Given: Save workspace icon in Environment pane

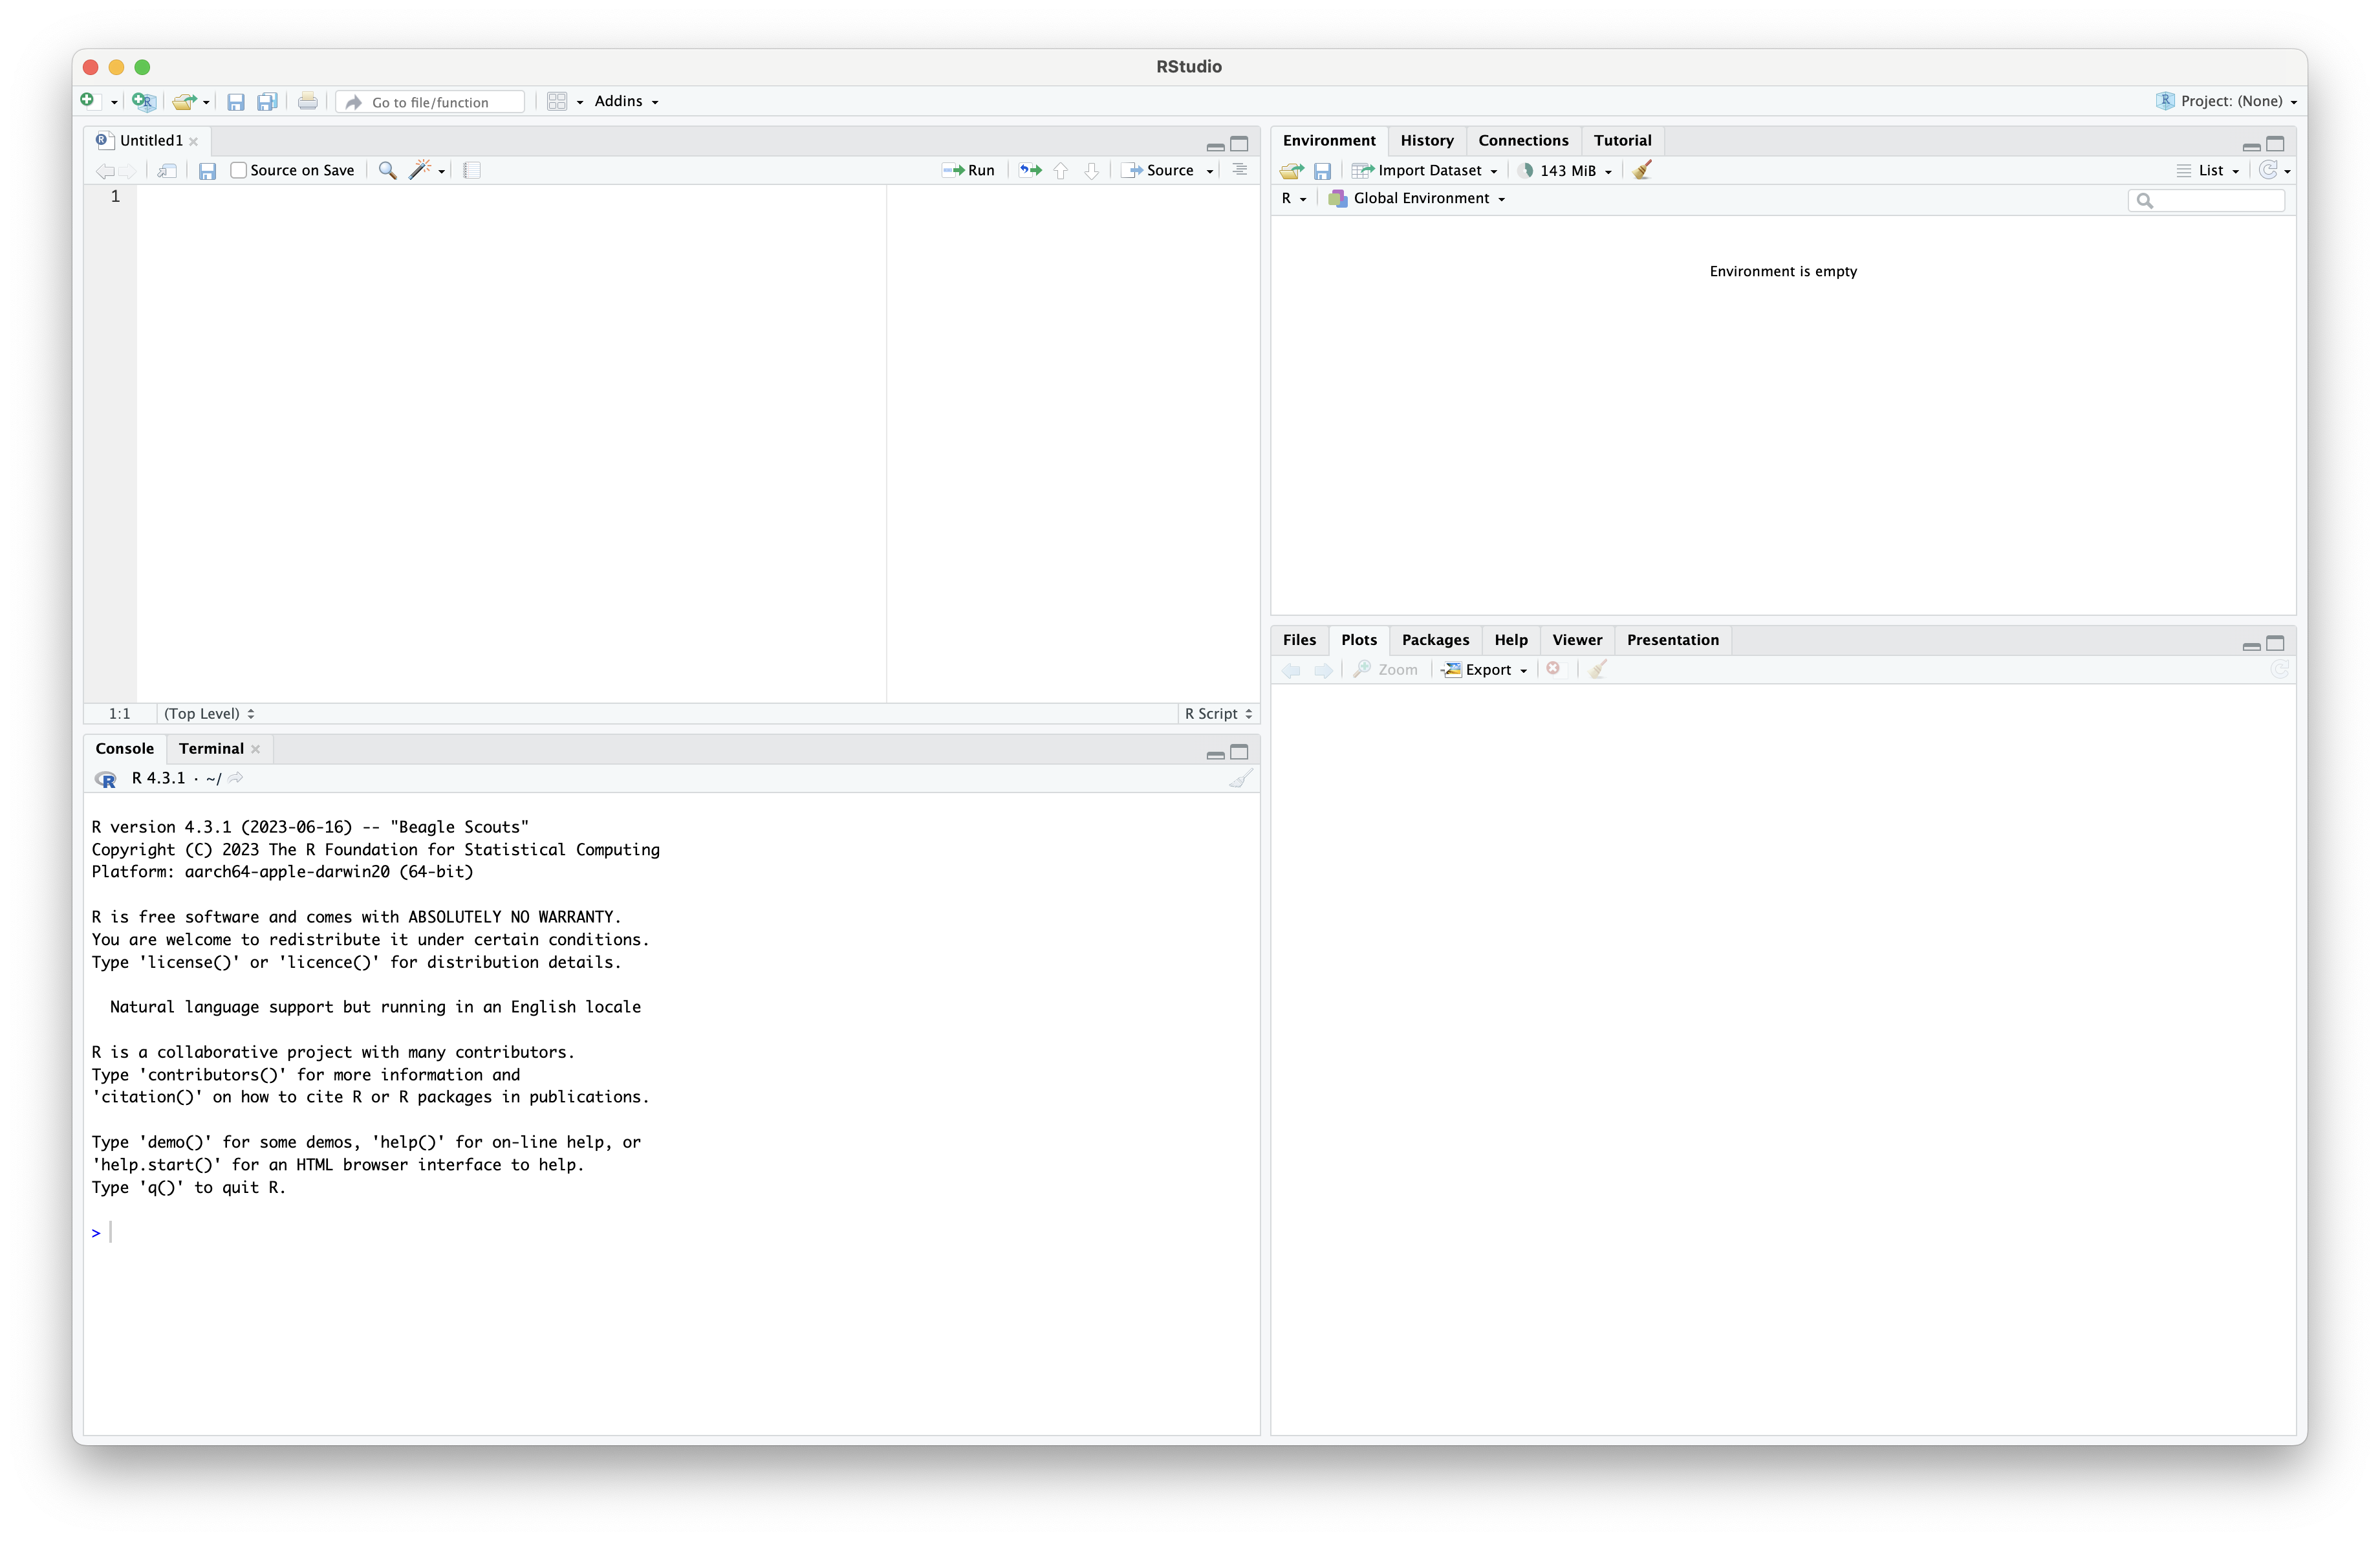Looking at the screenshot, I should tap(1322, 171).
